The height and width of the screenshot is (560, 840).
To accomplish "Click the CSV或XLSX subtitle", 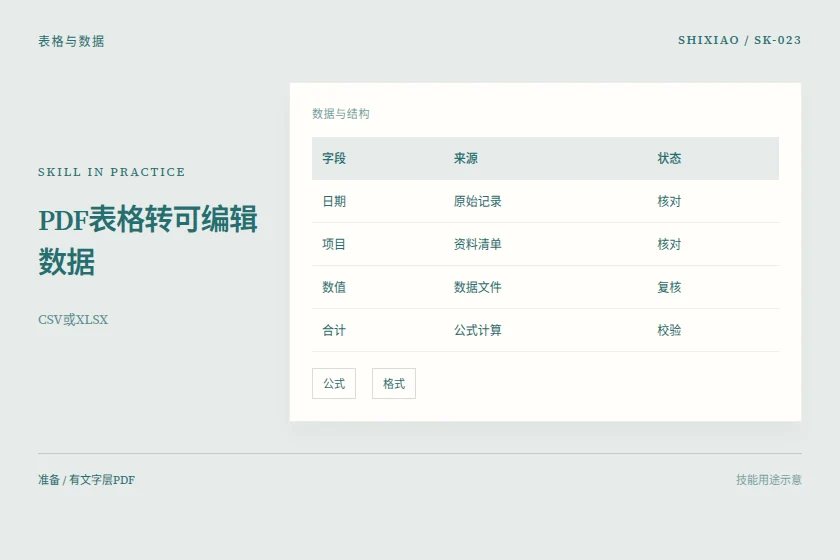I will click(x=73, y=320).
